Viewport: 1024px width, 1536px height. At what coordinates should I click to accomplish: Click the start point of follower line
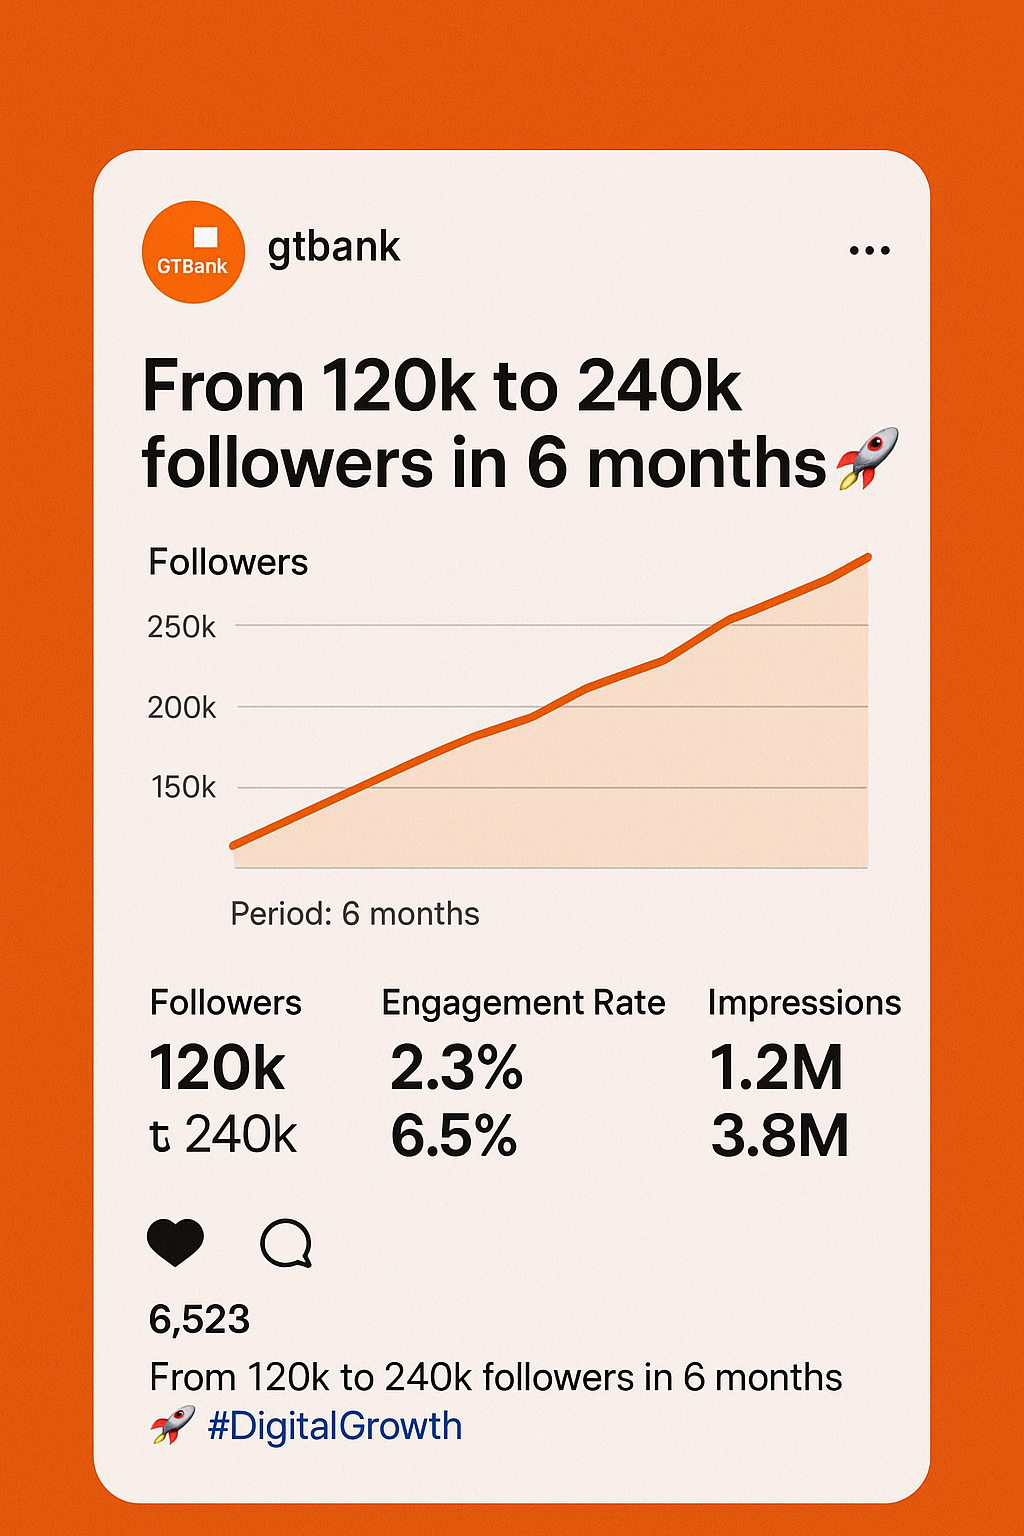[234, 845]
